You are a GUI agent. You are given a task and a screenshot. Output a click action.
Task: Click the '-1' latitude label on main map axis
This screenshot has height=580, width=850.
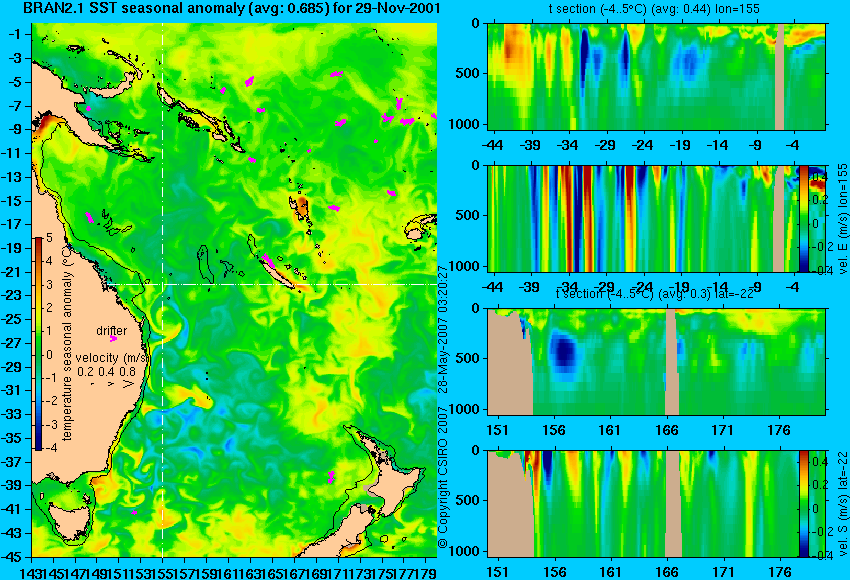point(16,34)
